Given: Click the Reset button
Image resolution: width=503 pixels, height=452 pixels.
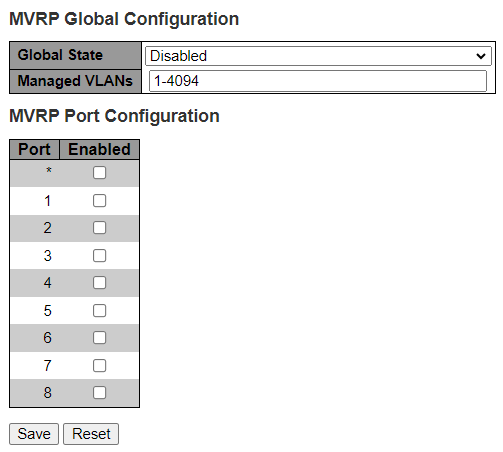Looking at the screenshot, I should pyautogui.click(x=91, y=434).
